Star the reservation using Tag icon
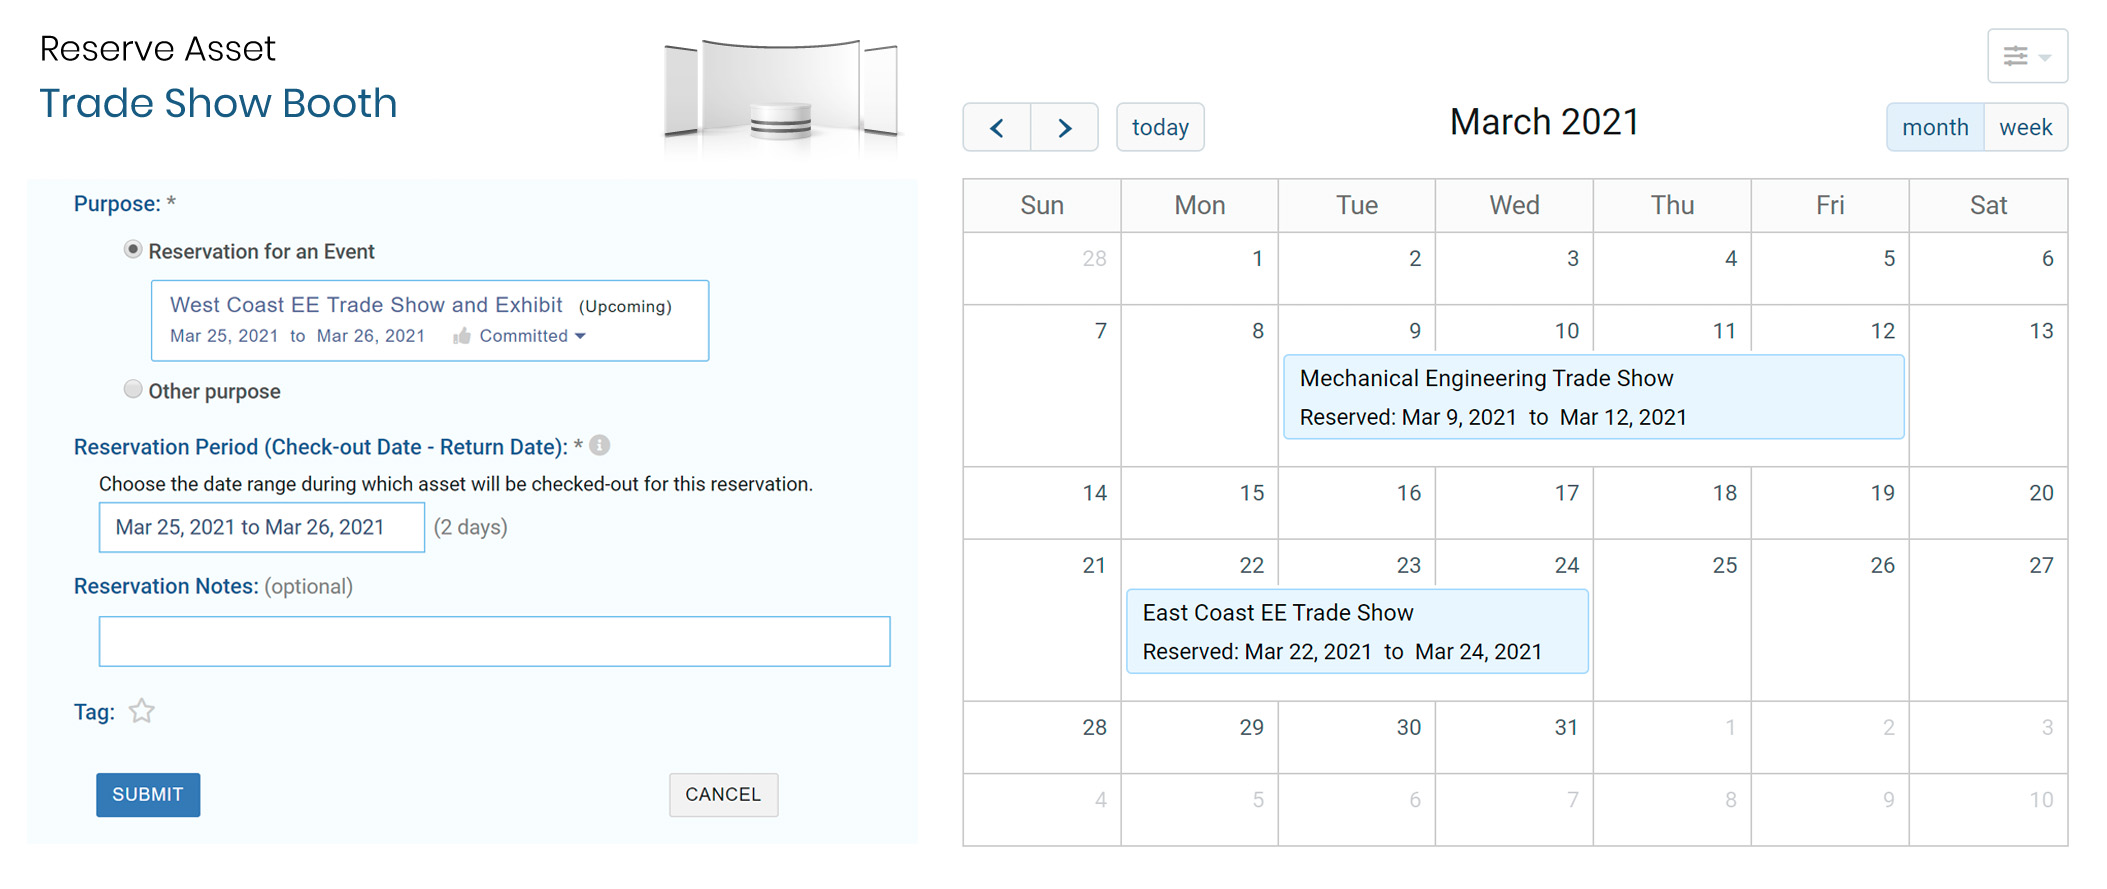This screenshot has height=889, width=2107. coord(142,711)
